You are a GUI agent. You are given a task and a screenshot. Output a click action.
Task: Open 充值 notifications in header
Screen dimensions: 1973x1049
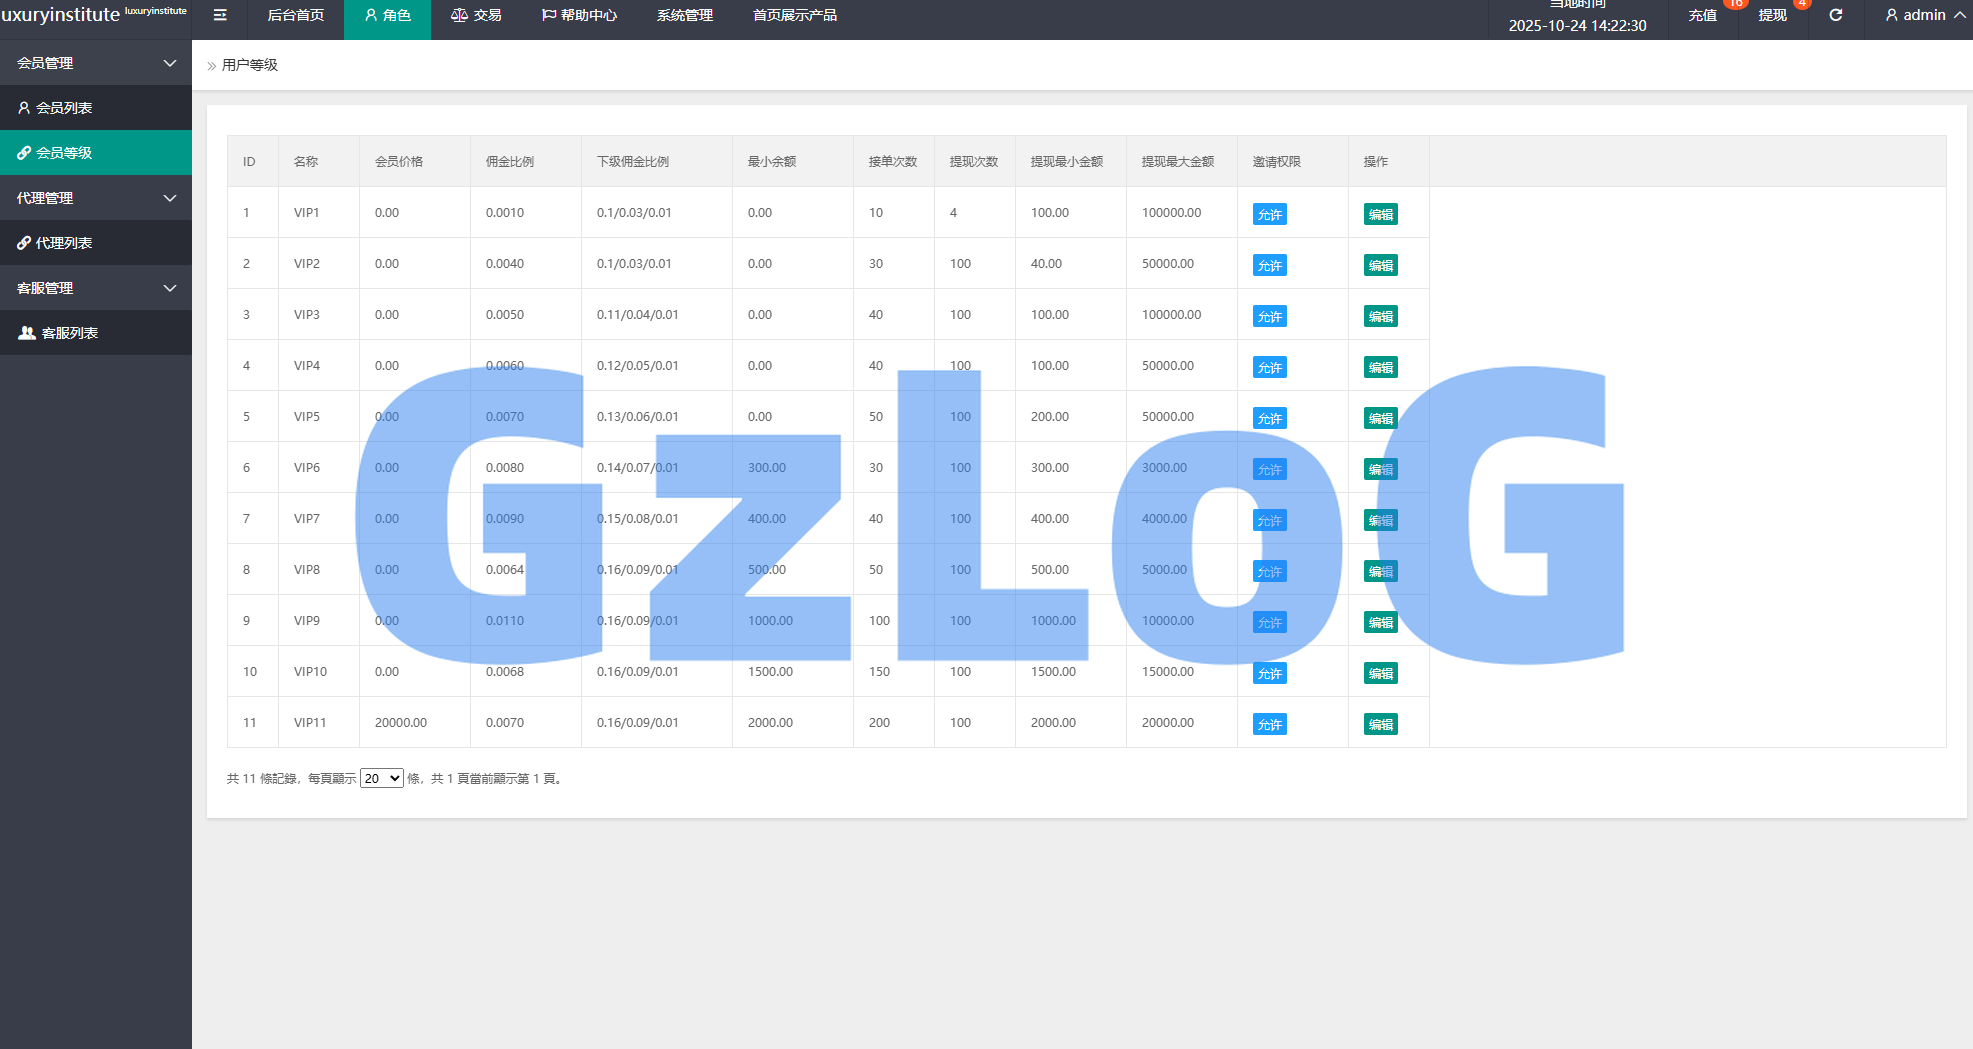[1702, 15]
